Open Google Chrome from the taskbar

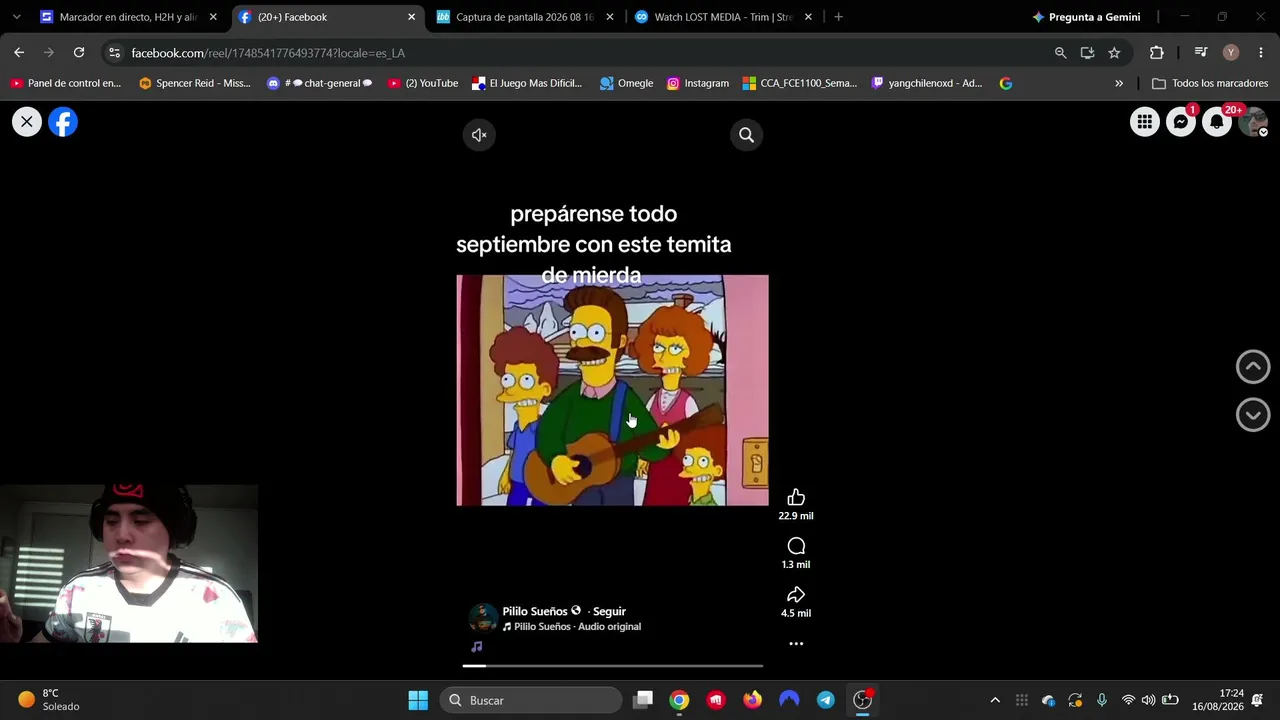pos(679,700)
